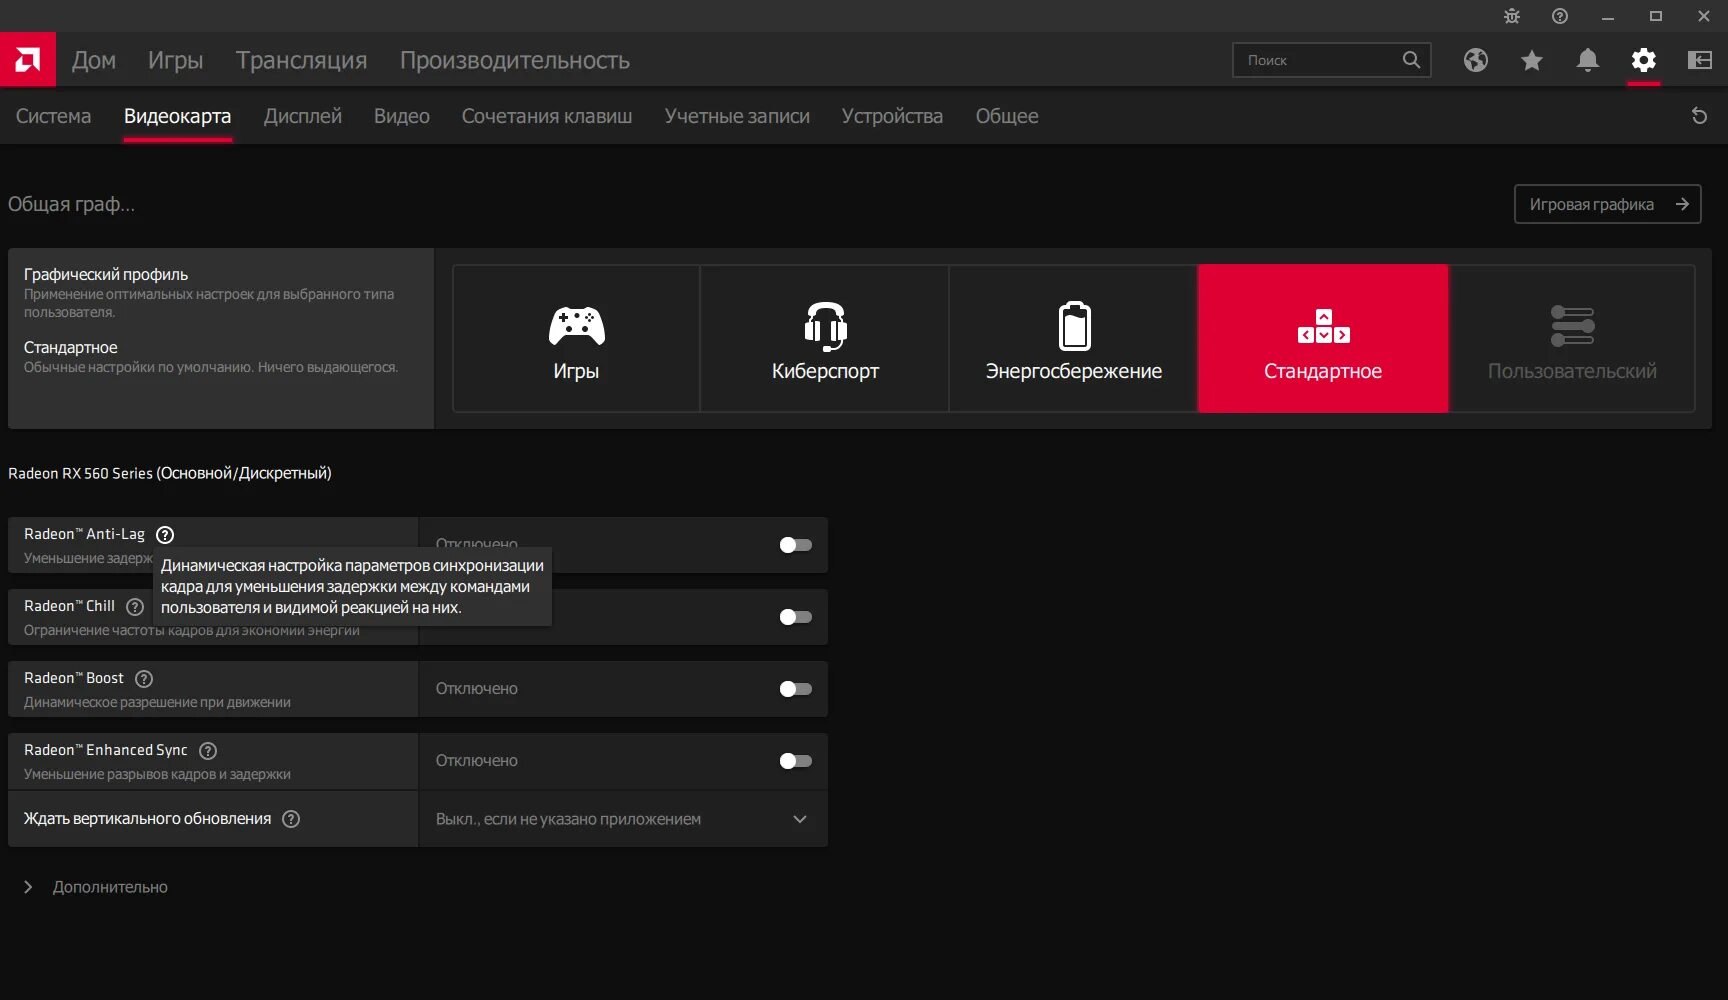Close the Radeon Software window
Viewport: 1728px width, 1000px height.
pos(1703,16)
